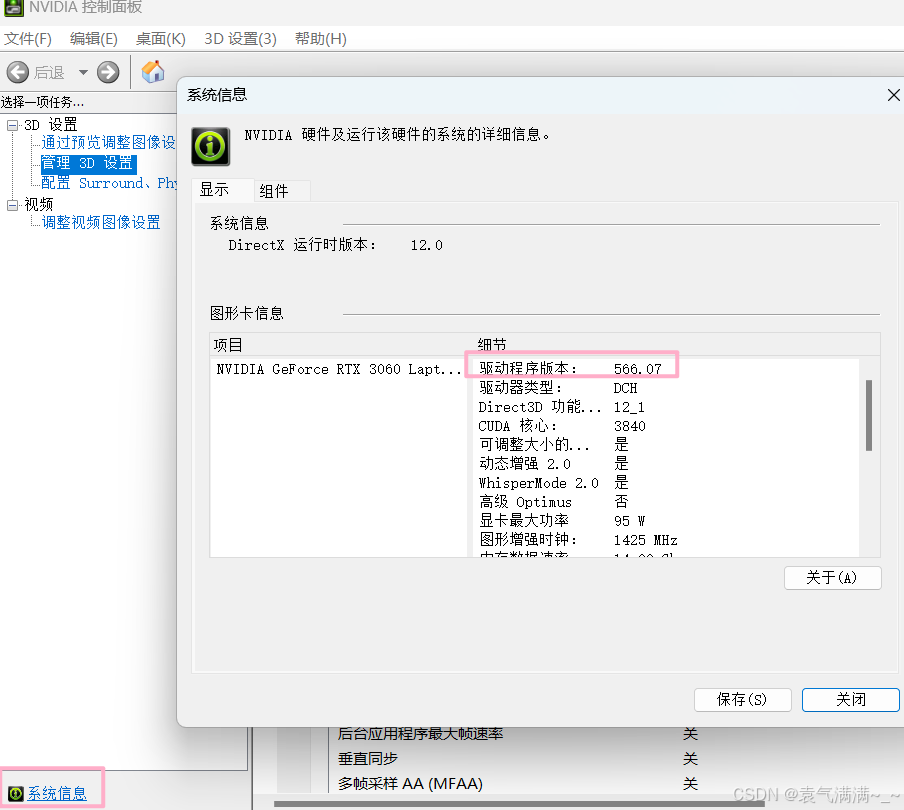The height and width of the screenshot is (810, 904).
Task: Click the 动态增强 2.0 row
Action: [x=553, y=464]
